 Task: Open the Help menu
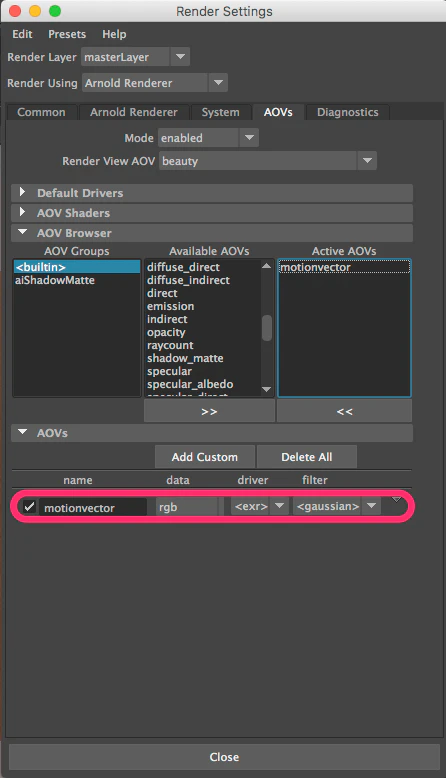click(x=114, y=34)
